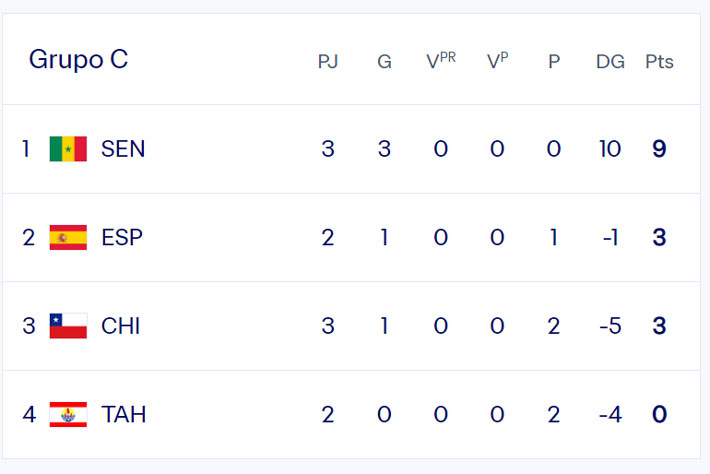Screen dimensions: 710x474
Task: Click Senegal's goal difference of 10
Action: point(610,149)
